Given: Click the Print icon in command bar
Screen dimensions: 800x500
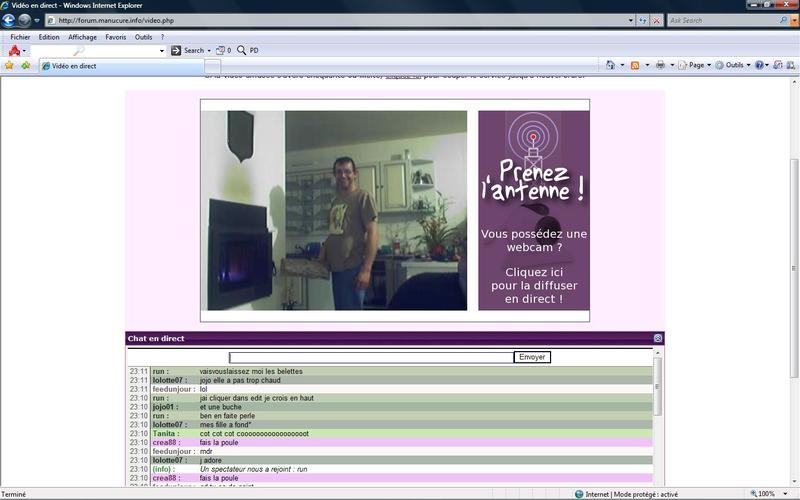Looking at the screenshot, I should (x=660, y=66).
